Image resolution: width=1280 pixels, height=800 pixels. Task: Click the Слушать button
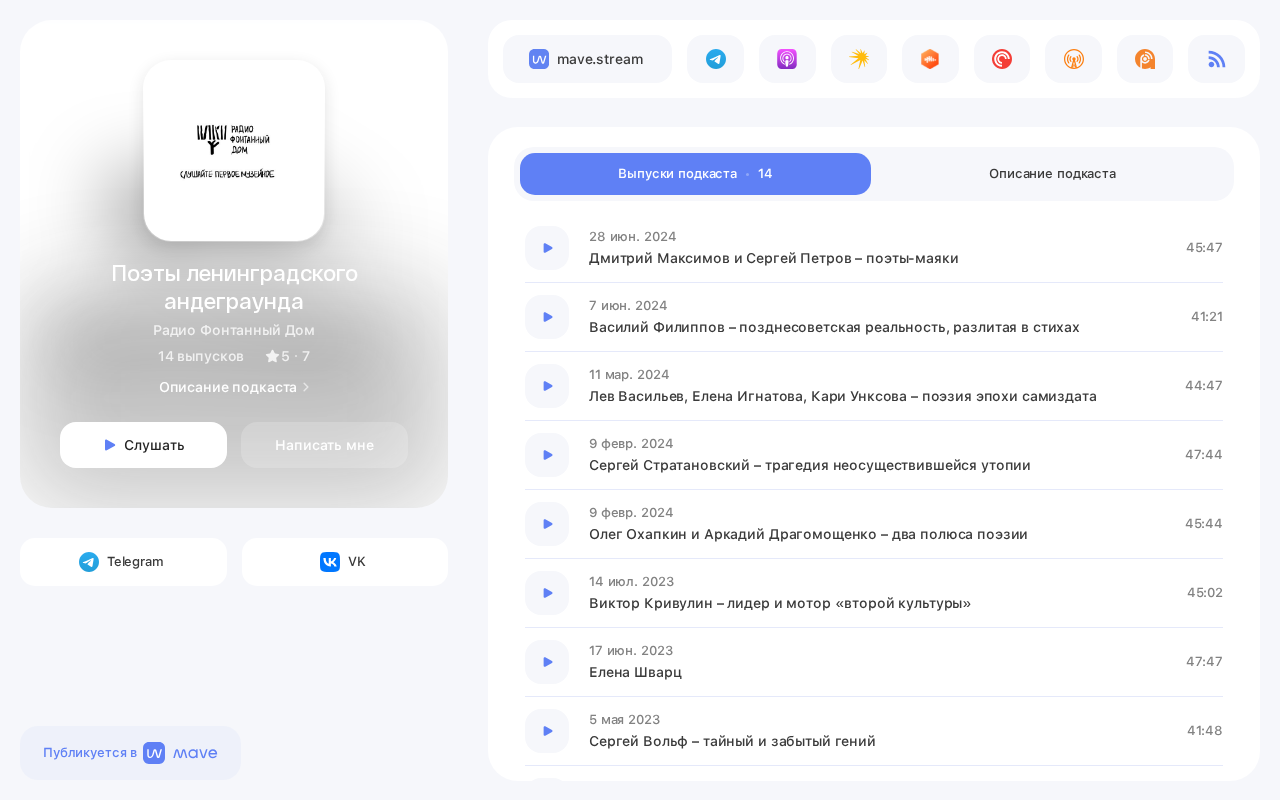(x=143, y=445)
